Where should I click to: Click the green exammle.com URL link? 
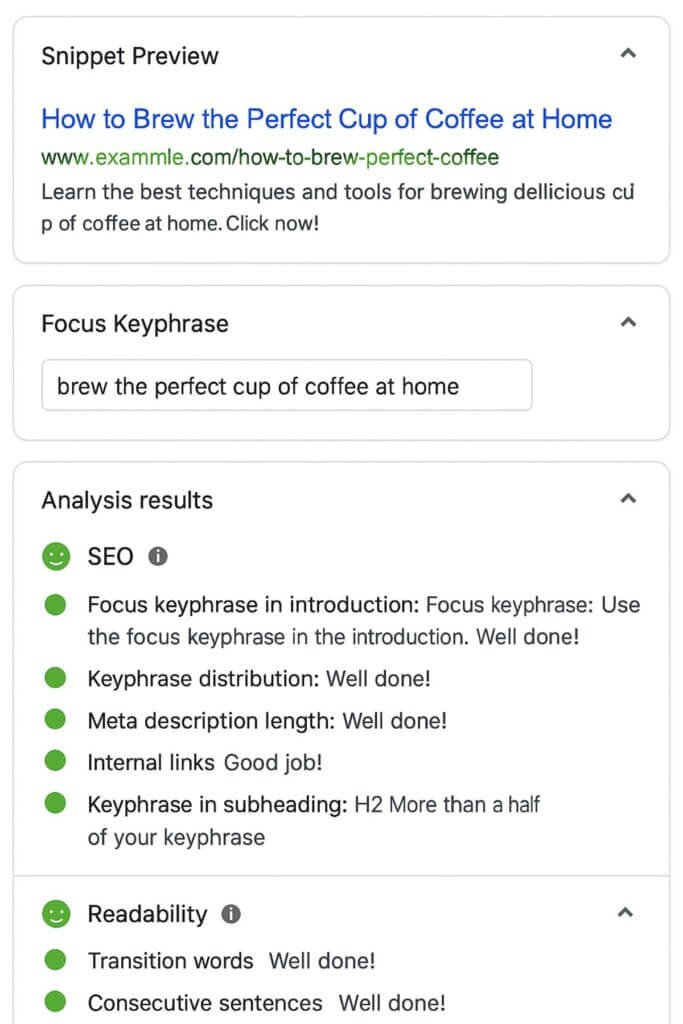tap(268, 158)
